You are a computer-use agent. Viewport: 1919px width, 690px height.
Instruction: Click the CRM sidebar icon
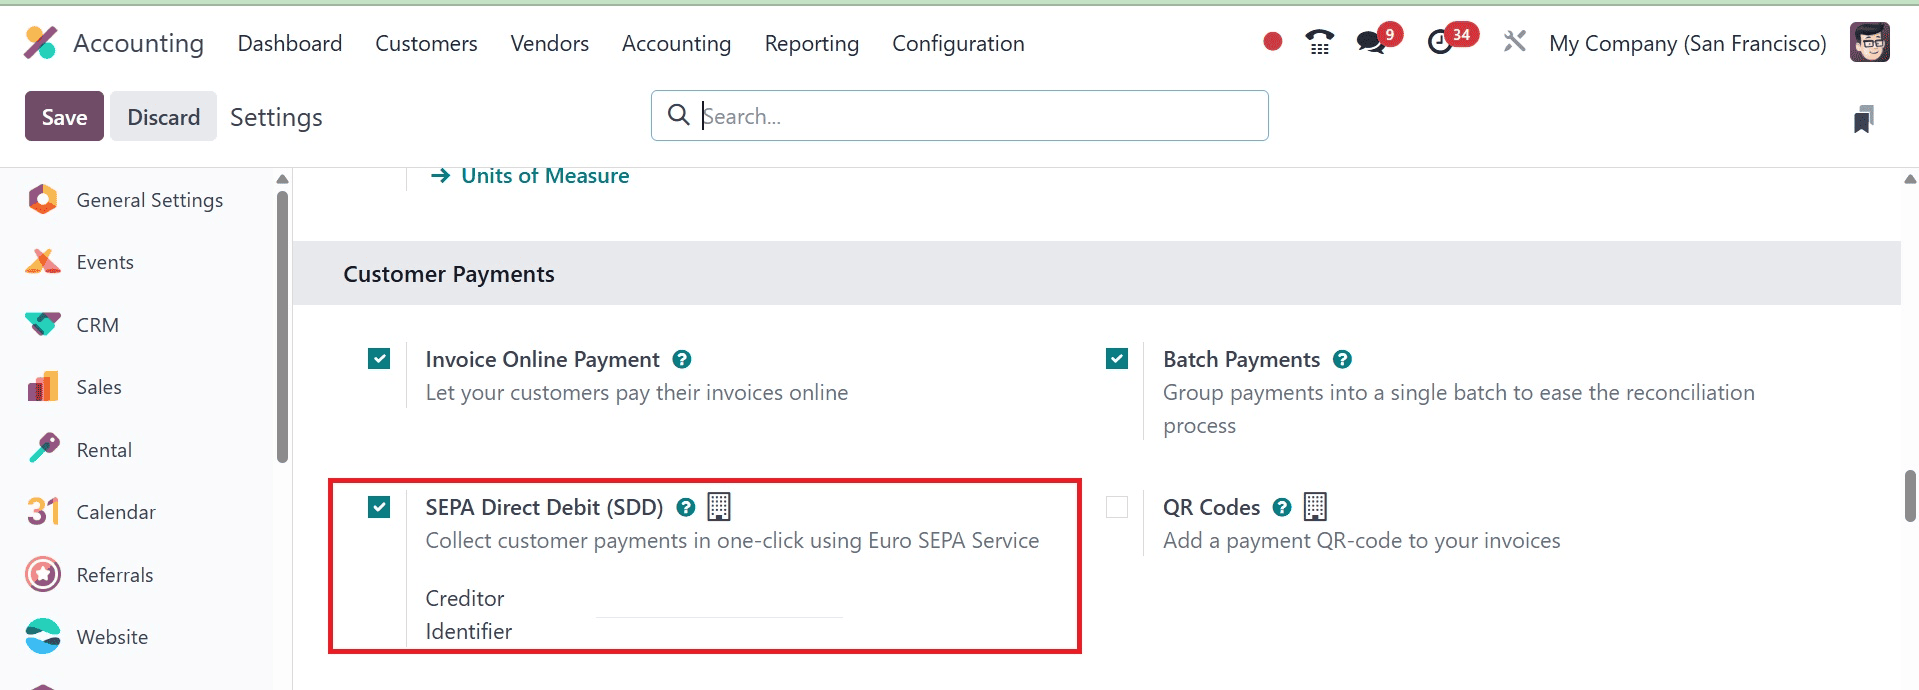point(43,325)
